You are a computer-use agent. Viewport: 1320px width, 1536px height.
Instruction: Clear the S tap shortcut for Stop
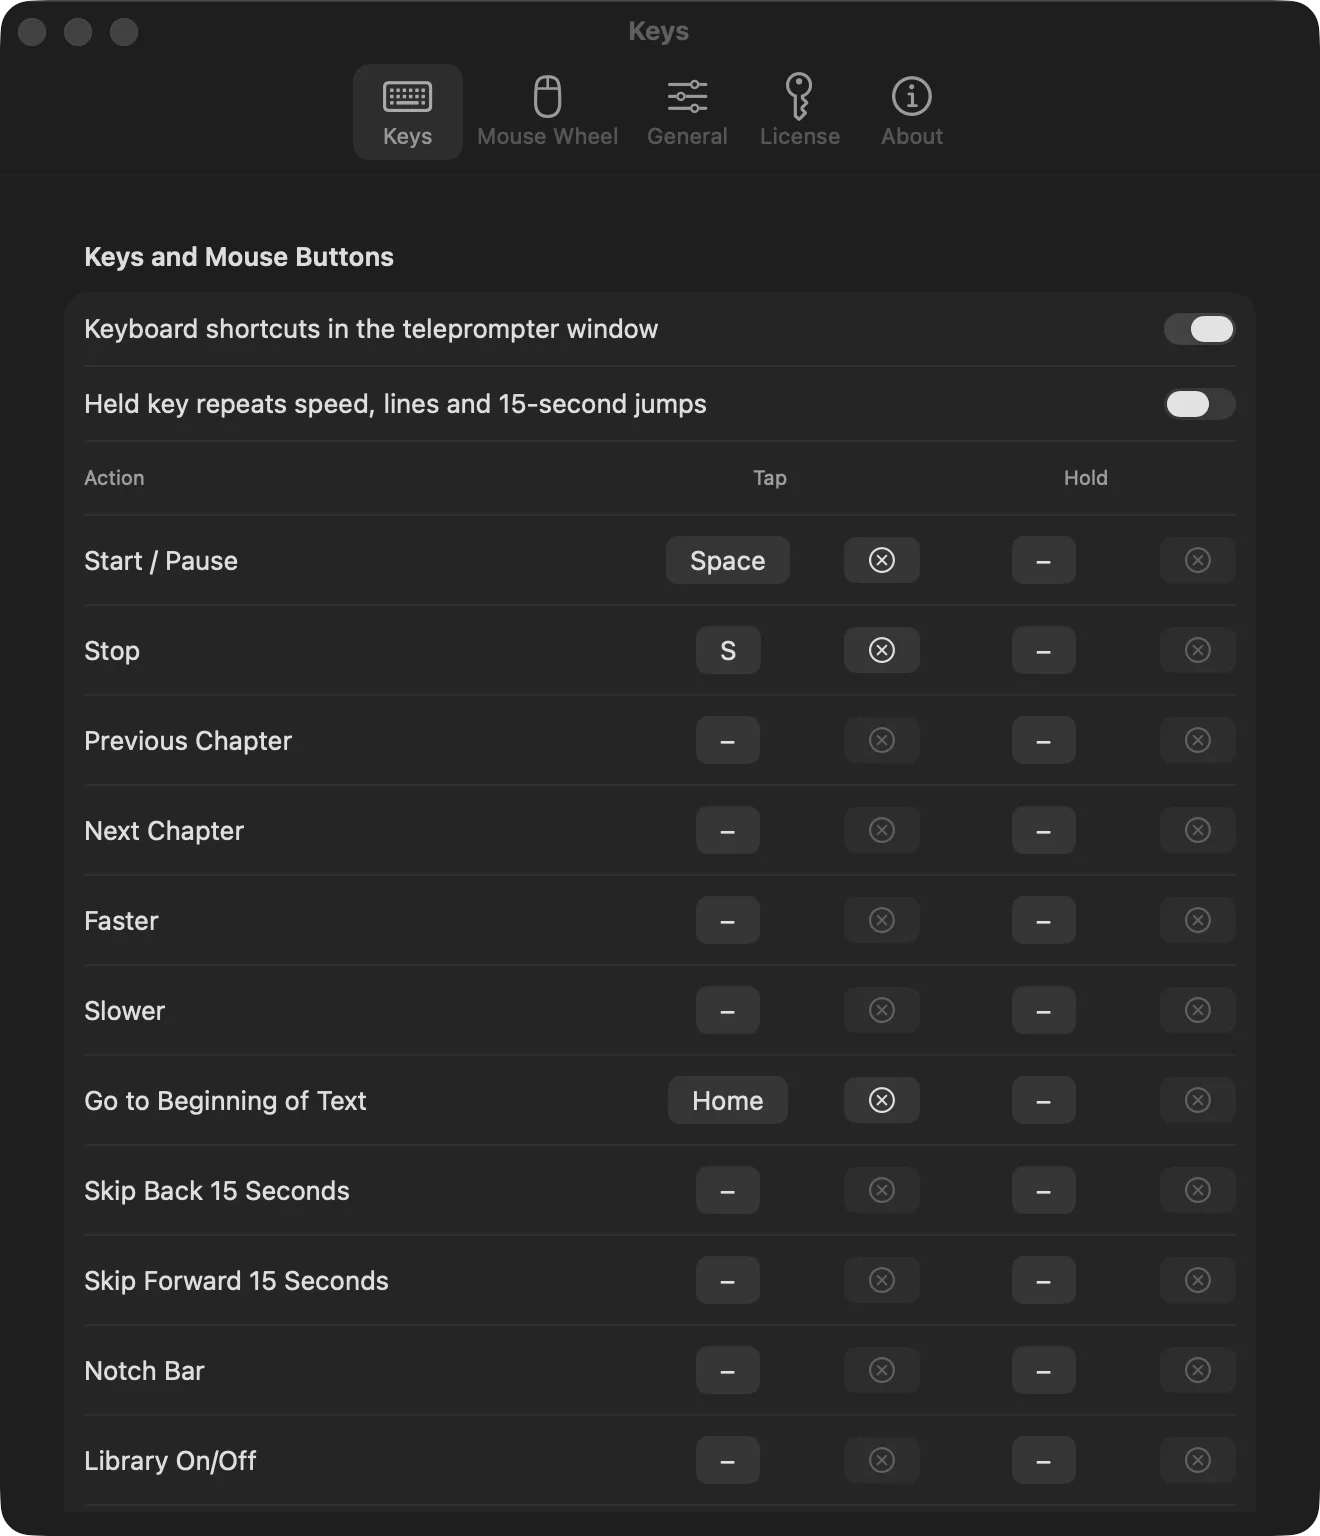881,650
